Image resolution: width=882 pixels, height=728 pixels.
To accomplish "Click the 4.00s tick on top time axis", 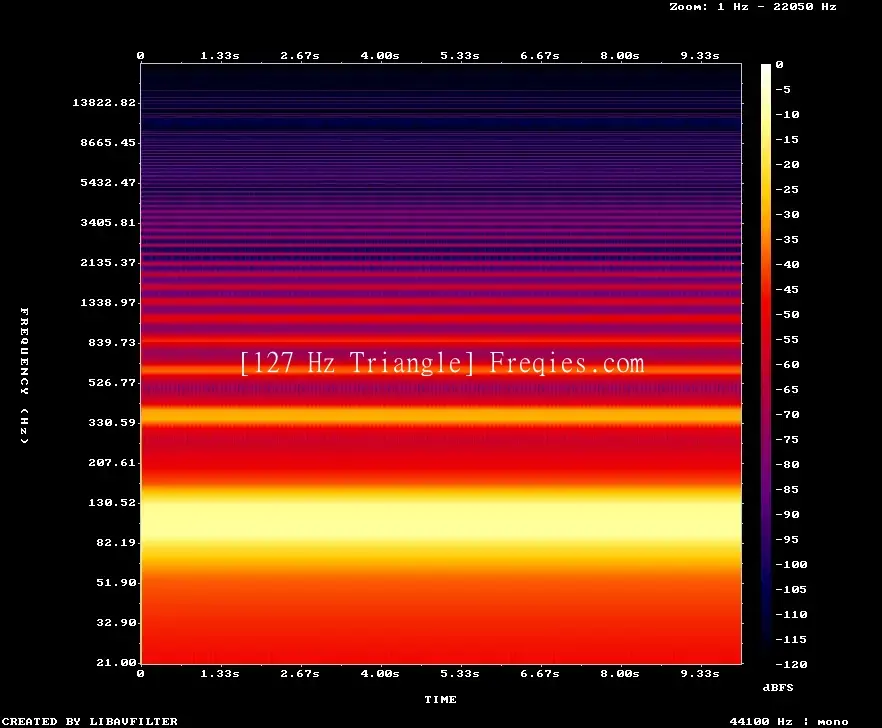I will click(380, 55).
